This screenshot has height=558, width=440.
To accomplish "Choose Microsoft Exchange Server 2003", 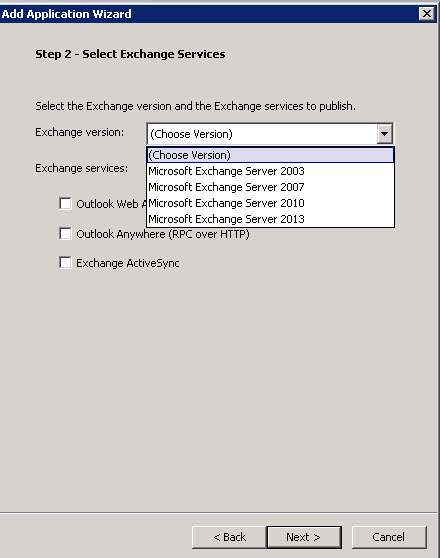I will pos(270,171).
